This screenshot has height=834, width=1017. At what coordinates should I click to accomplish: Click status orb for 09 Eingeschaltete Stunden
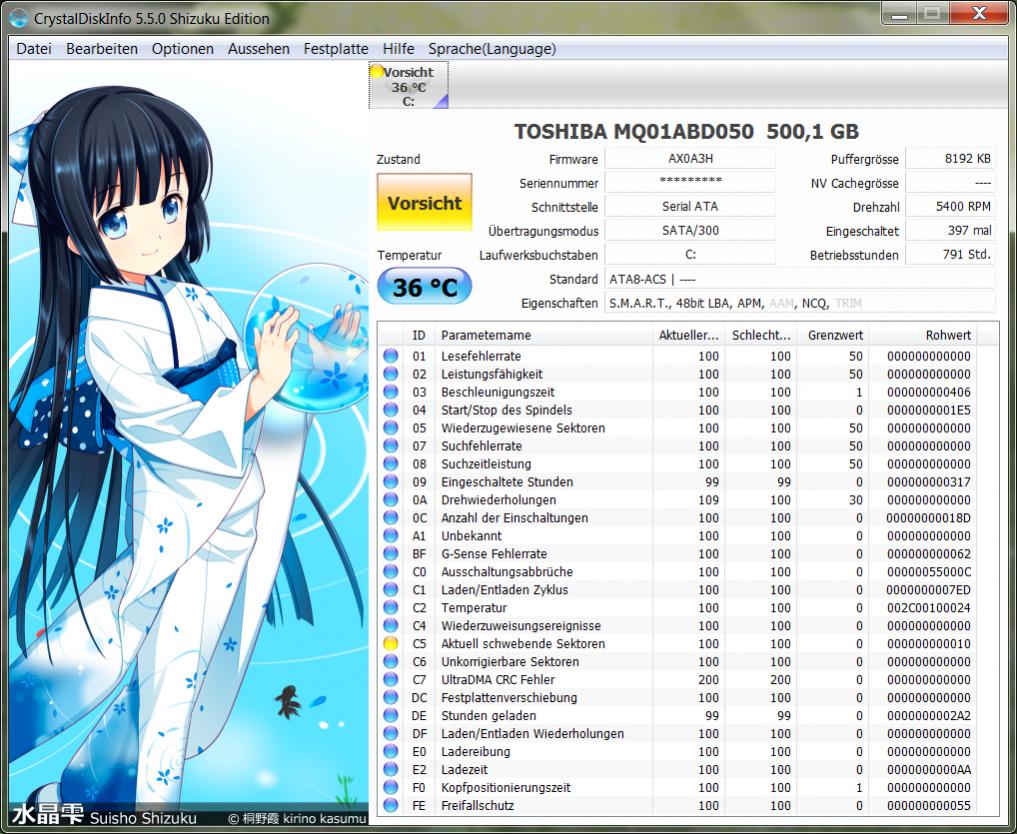tap(390, 482)
